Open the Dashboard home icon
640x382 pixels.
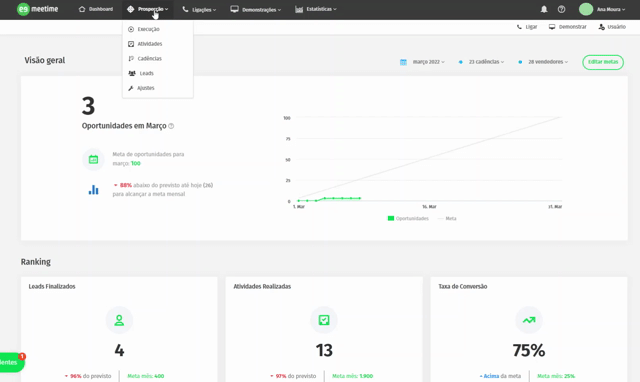[x=82, y=9]
